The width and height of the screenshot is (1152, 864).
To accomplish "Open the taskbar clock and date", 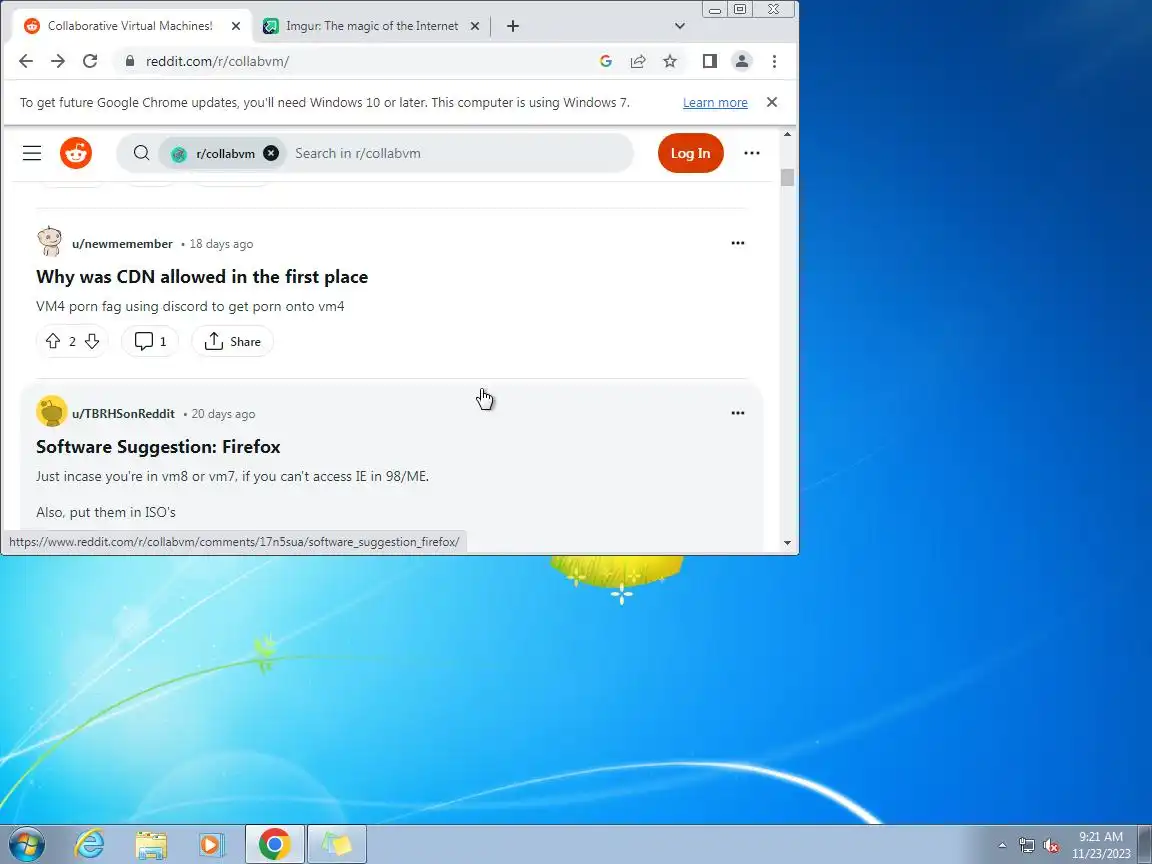I will [1101, 845].
